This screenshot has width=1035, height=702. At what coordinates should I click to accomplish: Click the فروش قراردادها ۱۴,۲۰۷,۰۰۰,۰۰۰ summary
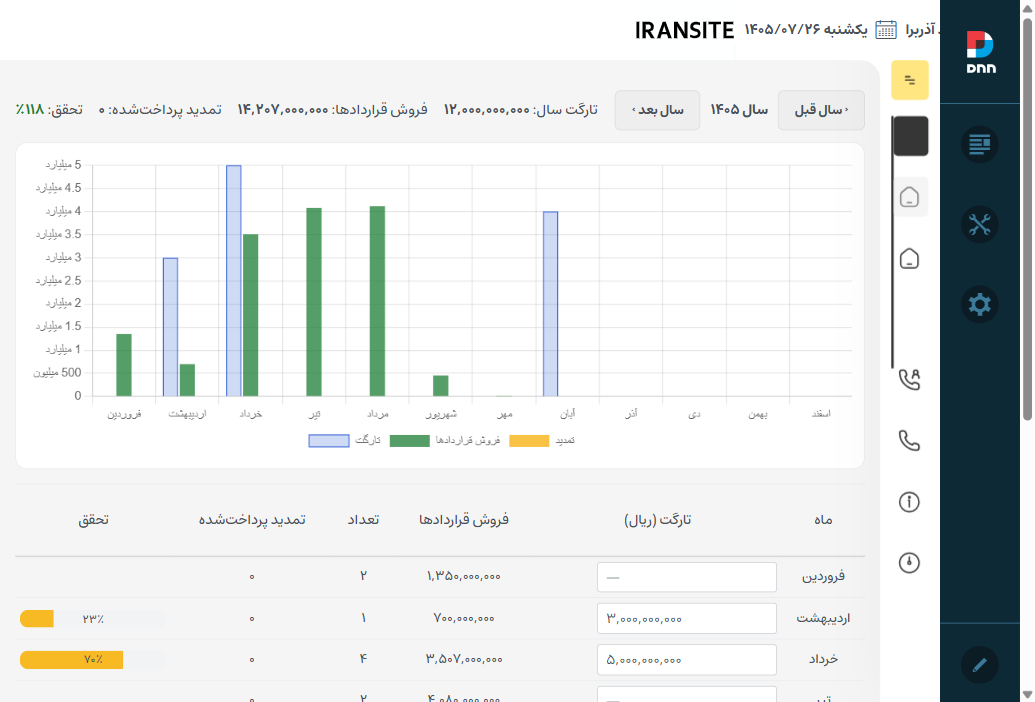coord(333,110)
